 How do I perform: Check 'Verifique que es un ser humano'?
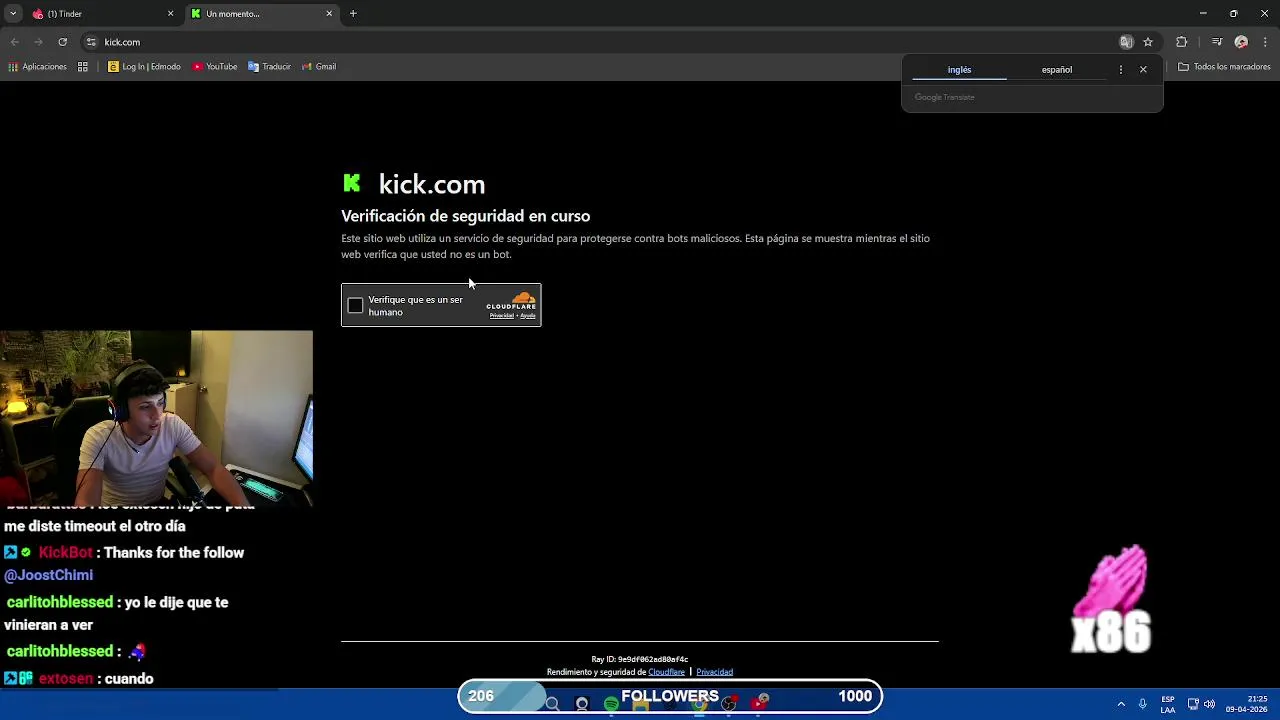click(x=355, y=306)
